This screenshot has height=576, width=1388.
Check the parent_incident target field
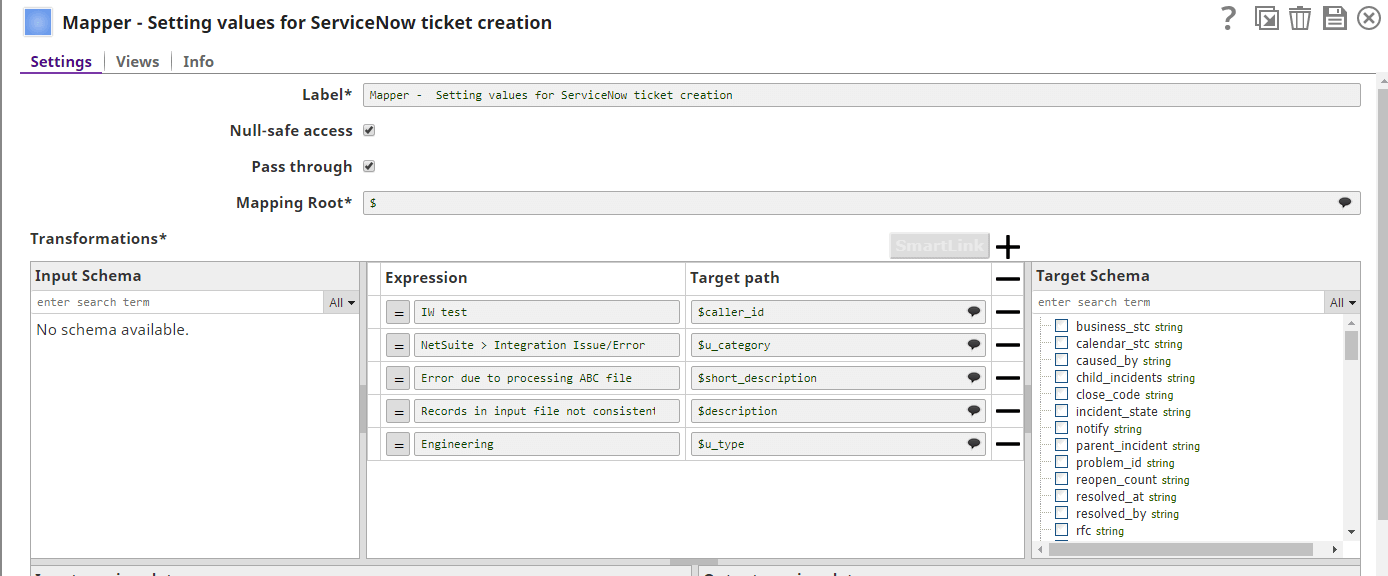[x=1062, y=445]
